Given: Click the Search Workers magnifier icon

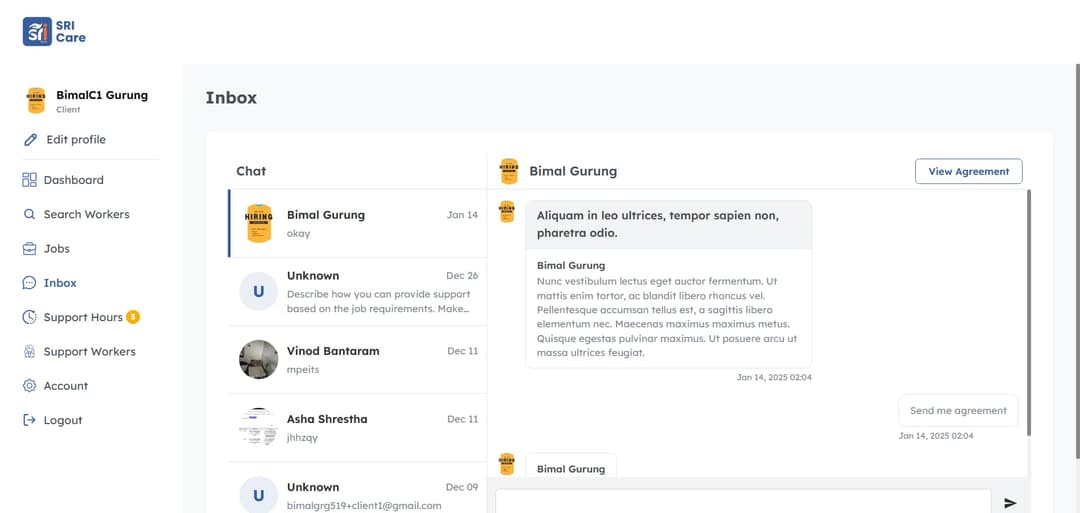Looking at the screenshot, I should pyautogui.click(x=29, y=214).
